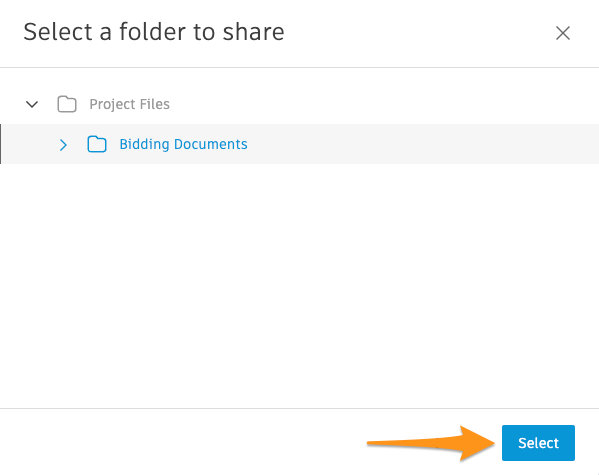Expand the Bidding Documents folder
Viewport: 599px width, 475px height.
click(63, 144)
